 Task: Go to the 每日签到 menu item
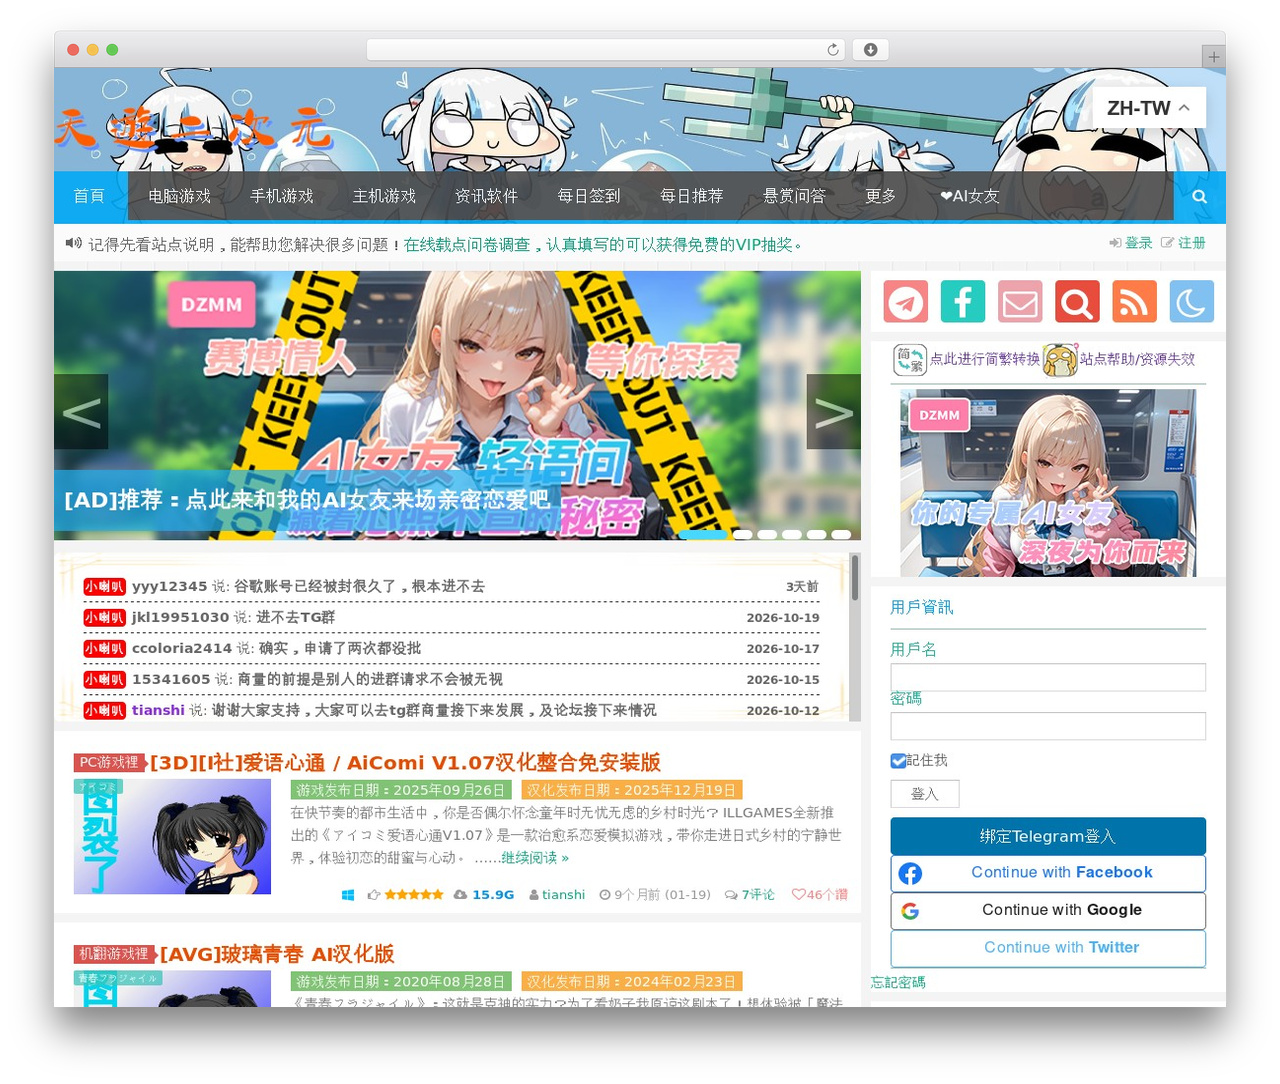(589, 196)
